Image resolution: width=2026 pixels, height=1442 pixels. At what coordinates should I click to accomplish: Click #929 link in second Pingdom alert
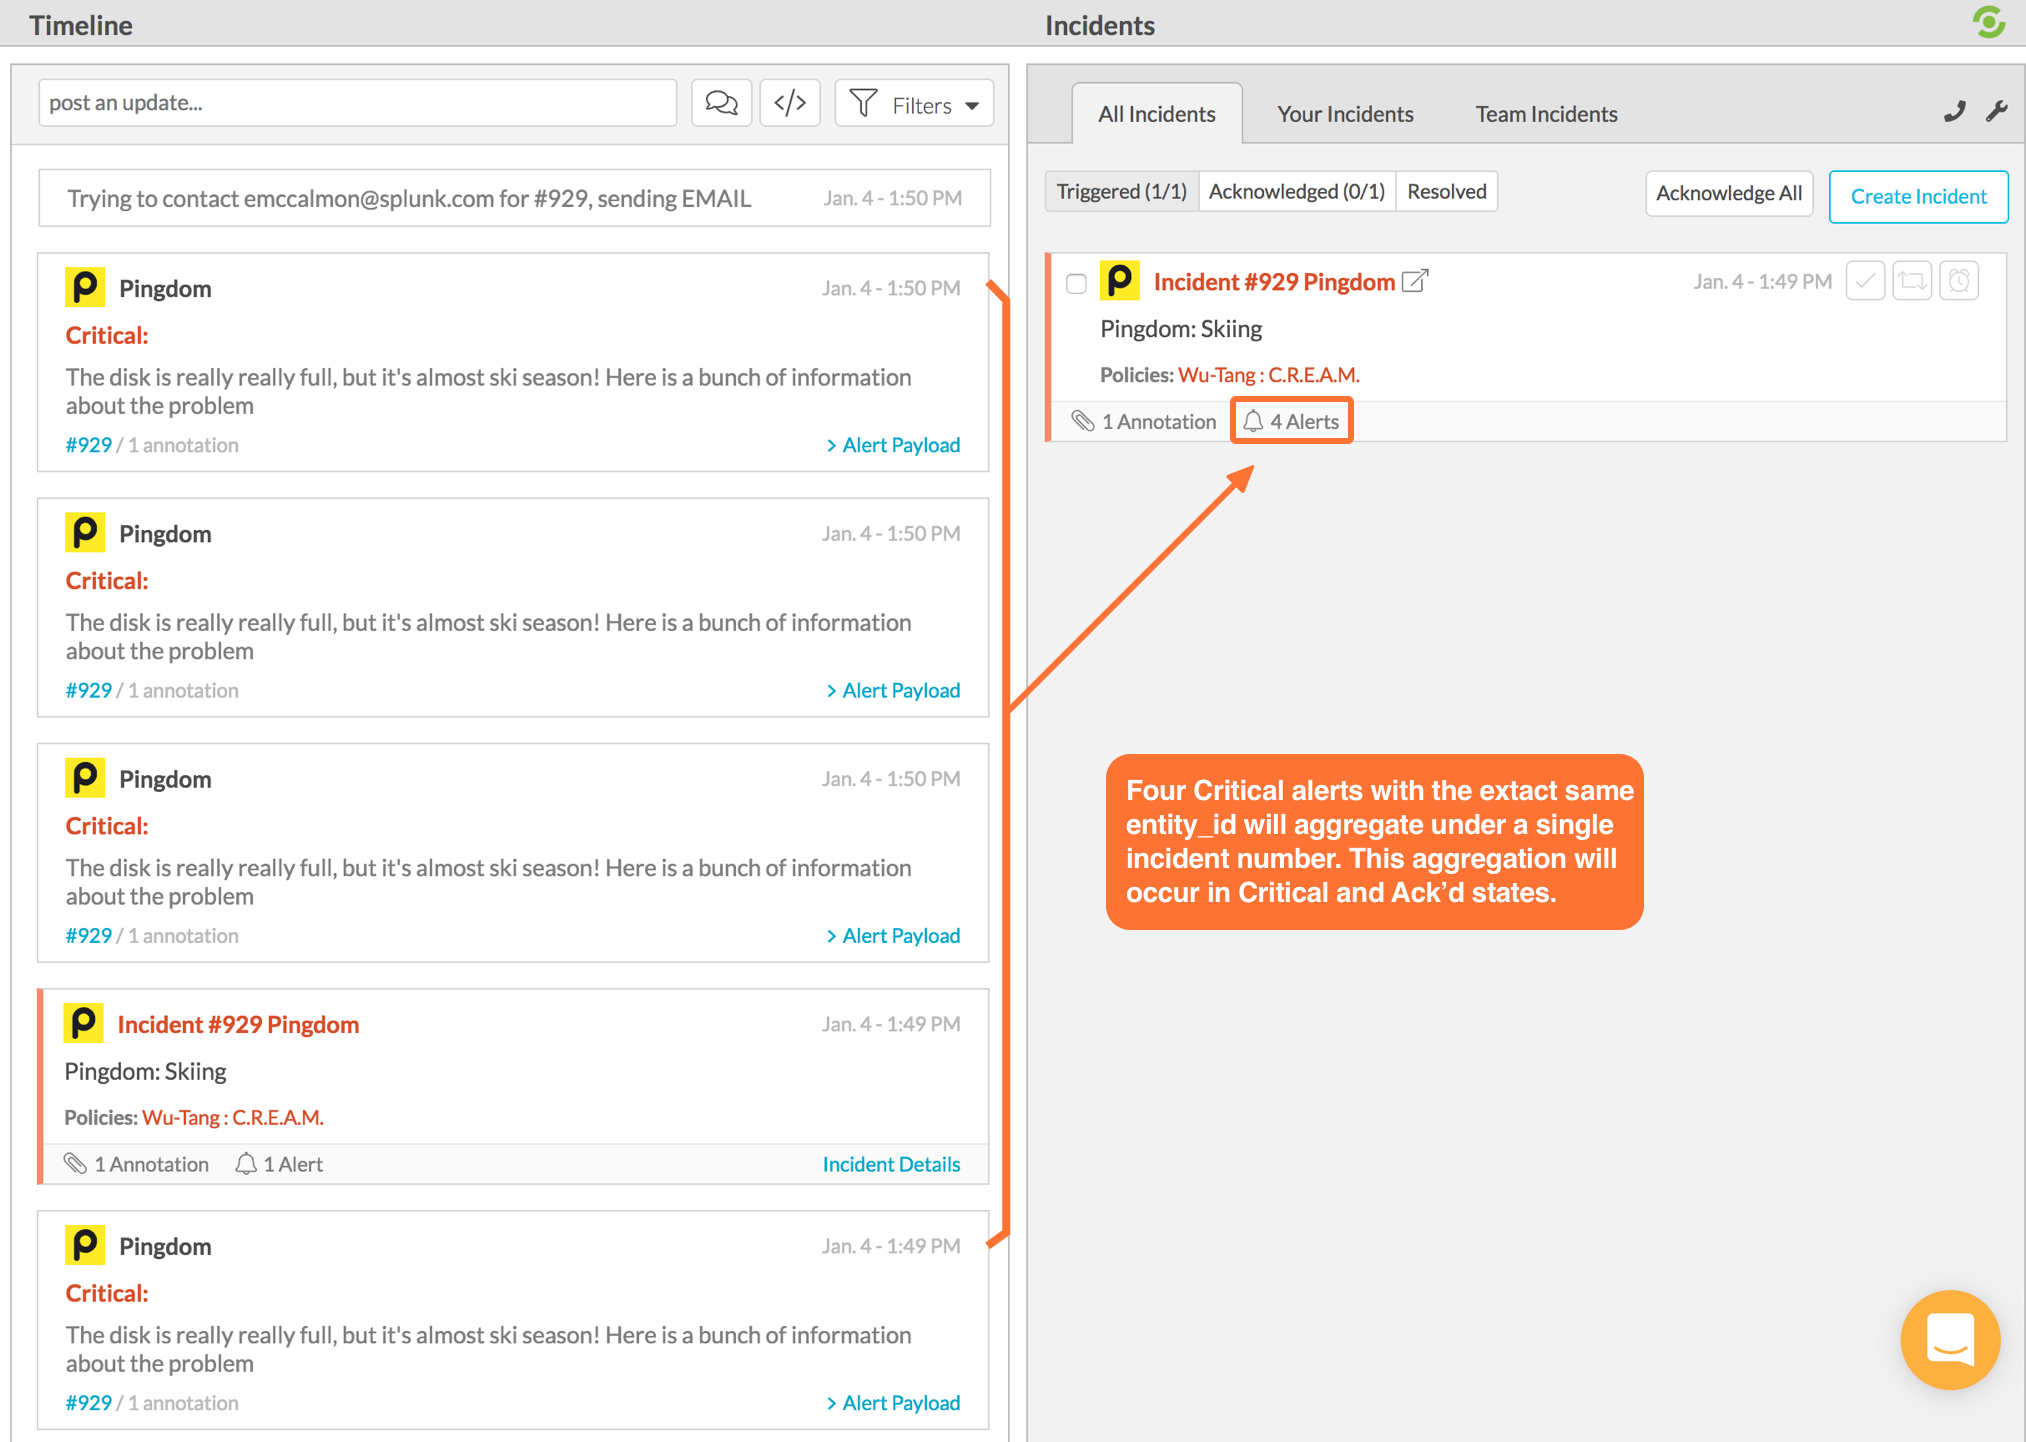click(89, 690)
